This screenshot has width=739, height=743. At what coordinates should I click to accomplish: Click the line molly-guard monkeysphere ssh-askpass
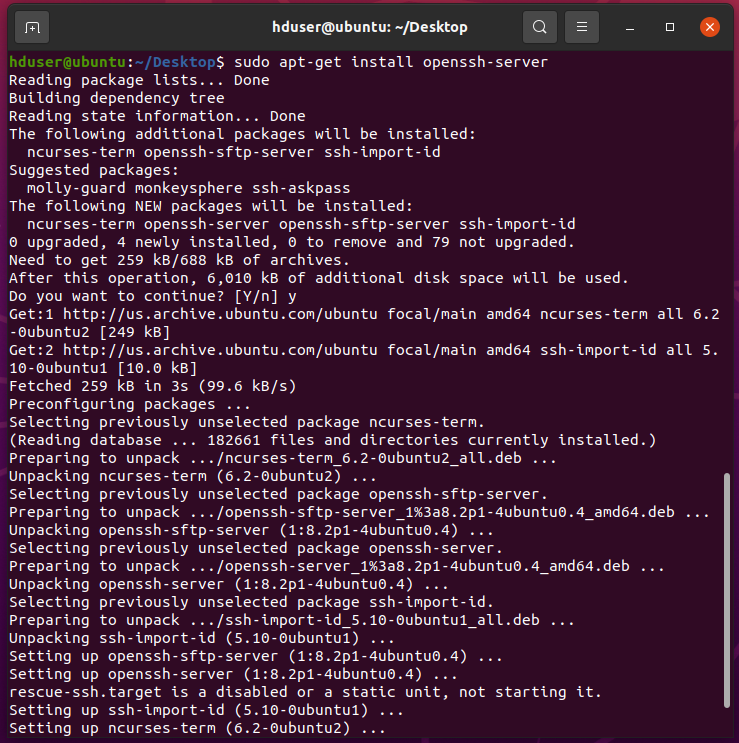[189, 188]
